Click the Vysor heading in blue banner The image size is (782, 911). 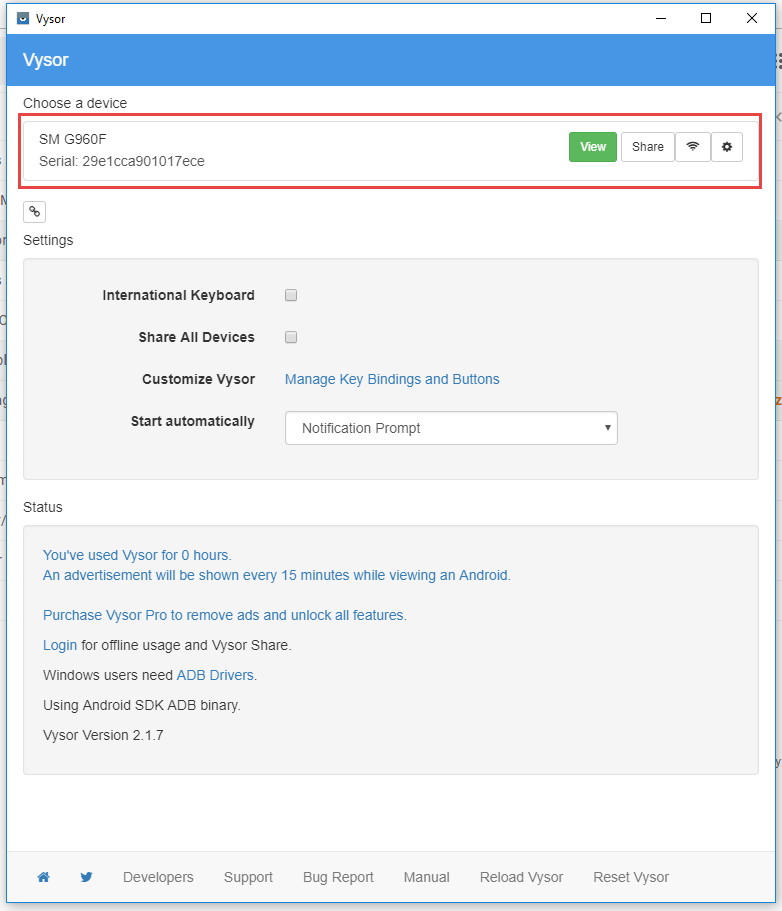45,60
